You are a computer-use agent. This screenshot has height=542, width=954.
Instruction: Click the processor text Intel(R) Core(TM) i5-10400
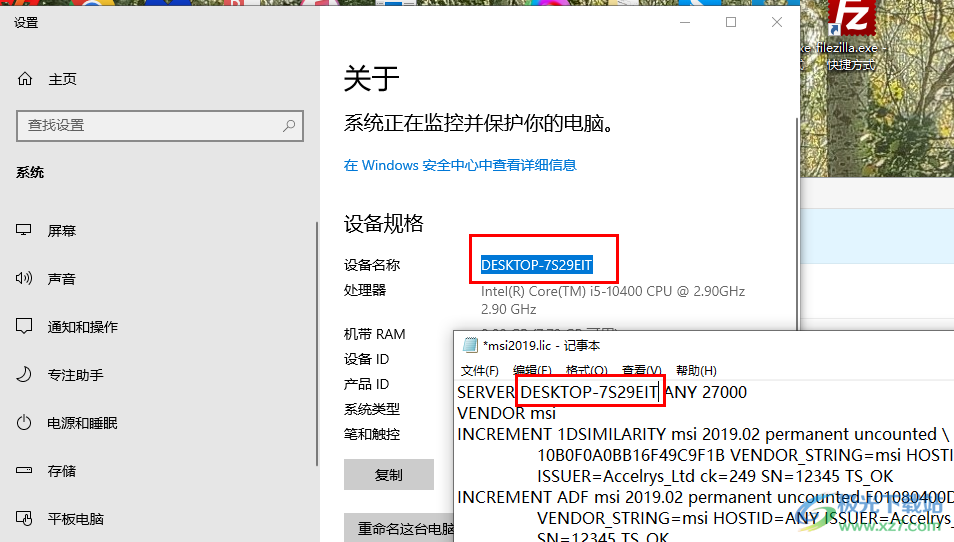click(x=613, y=291)
